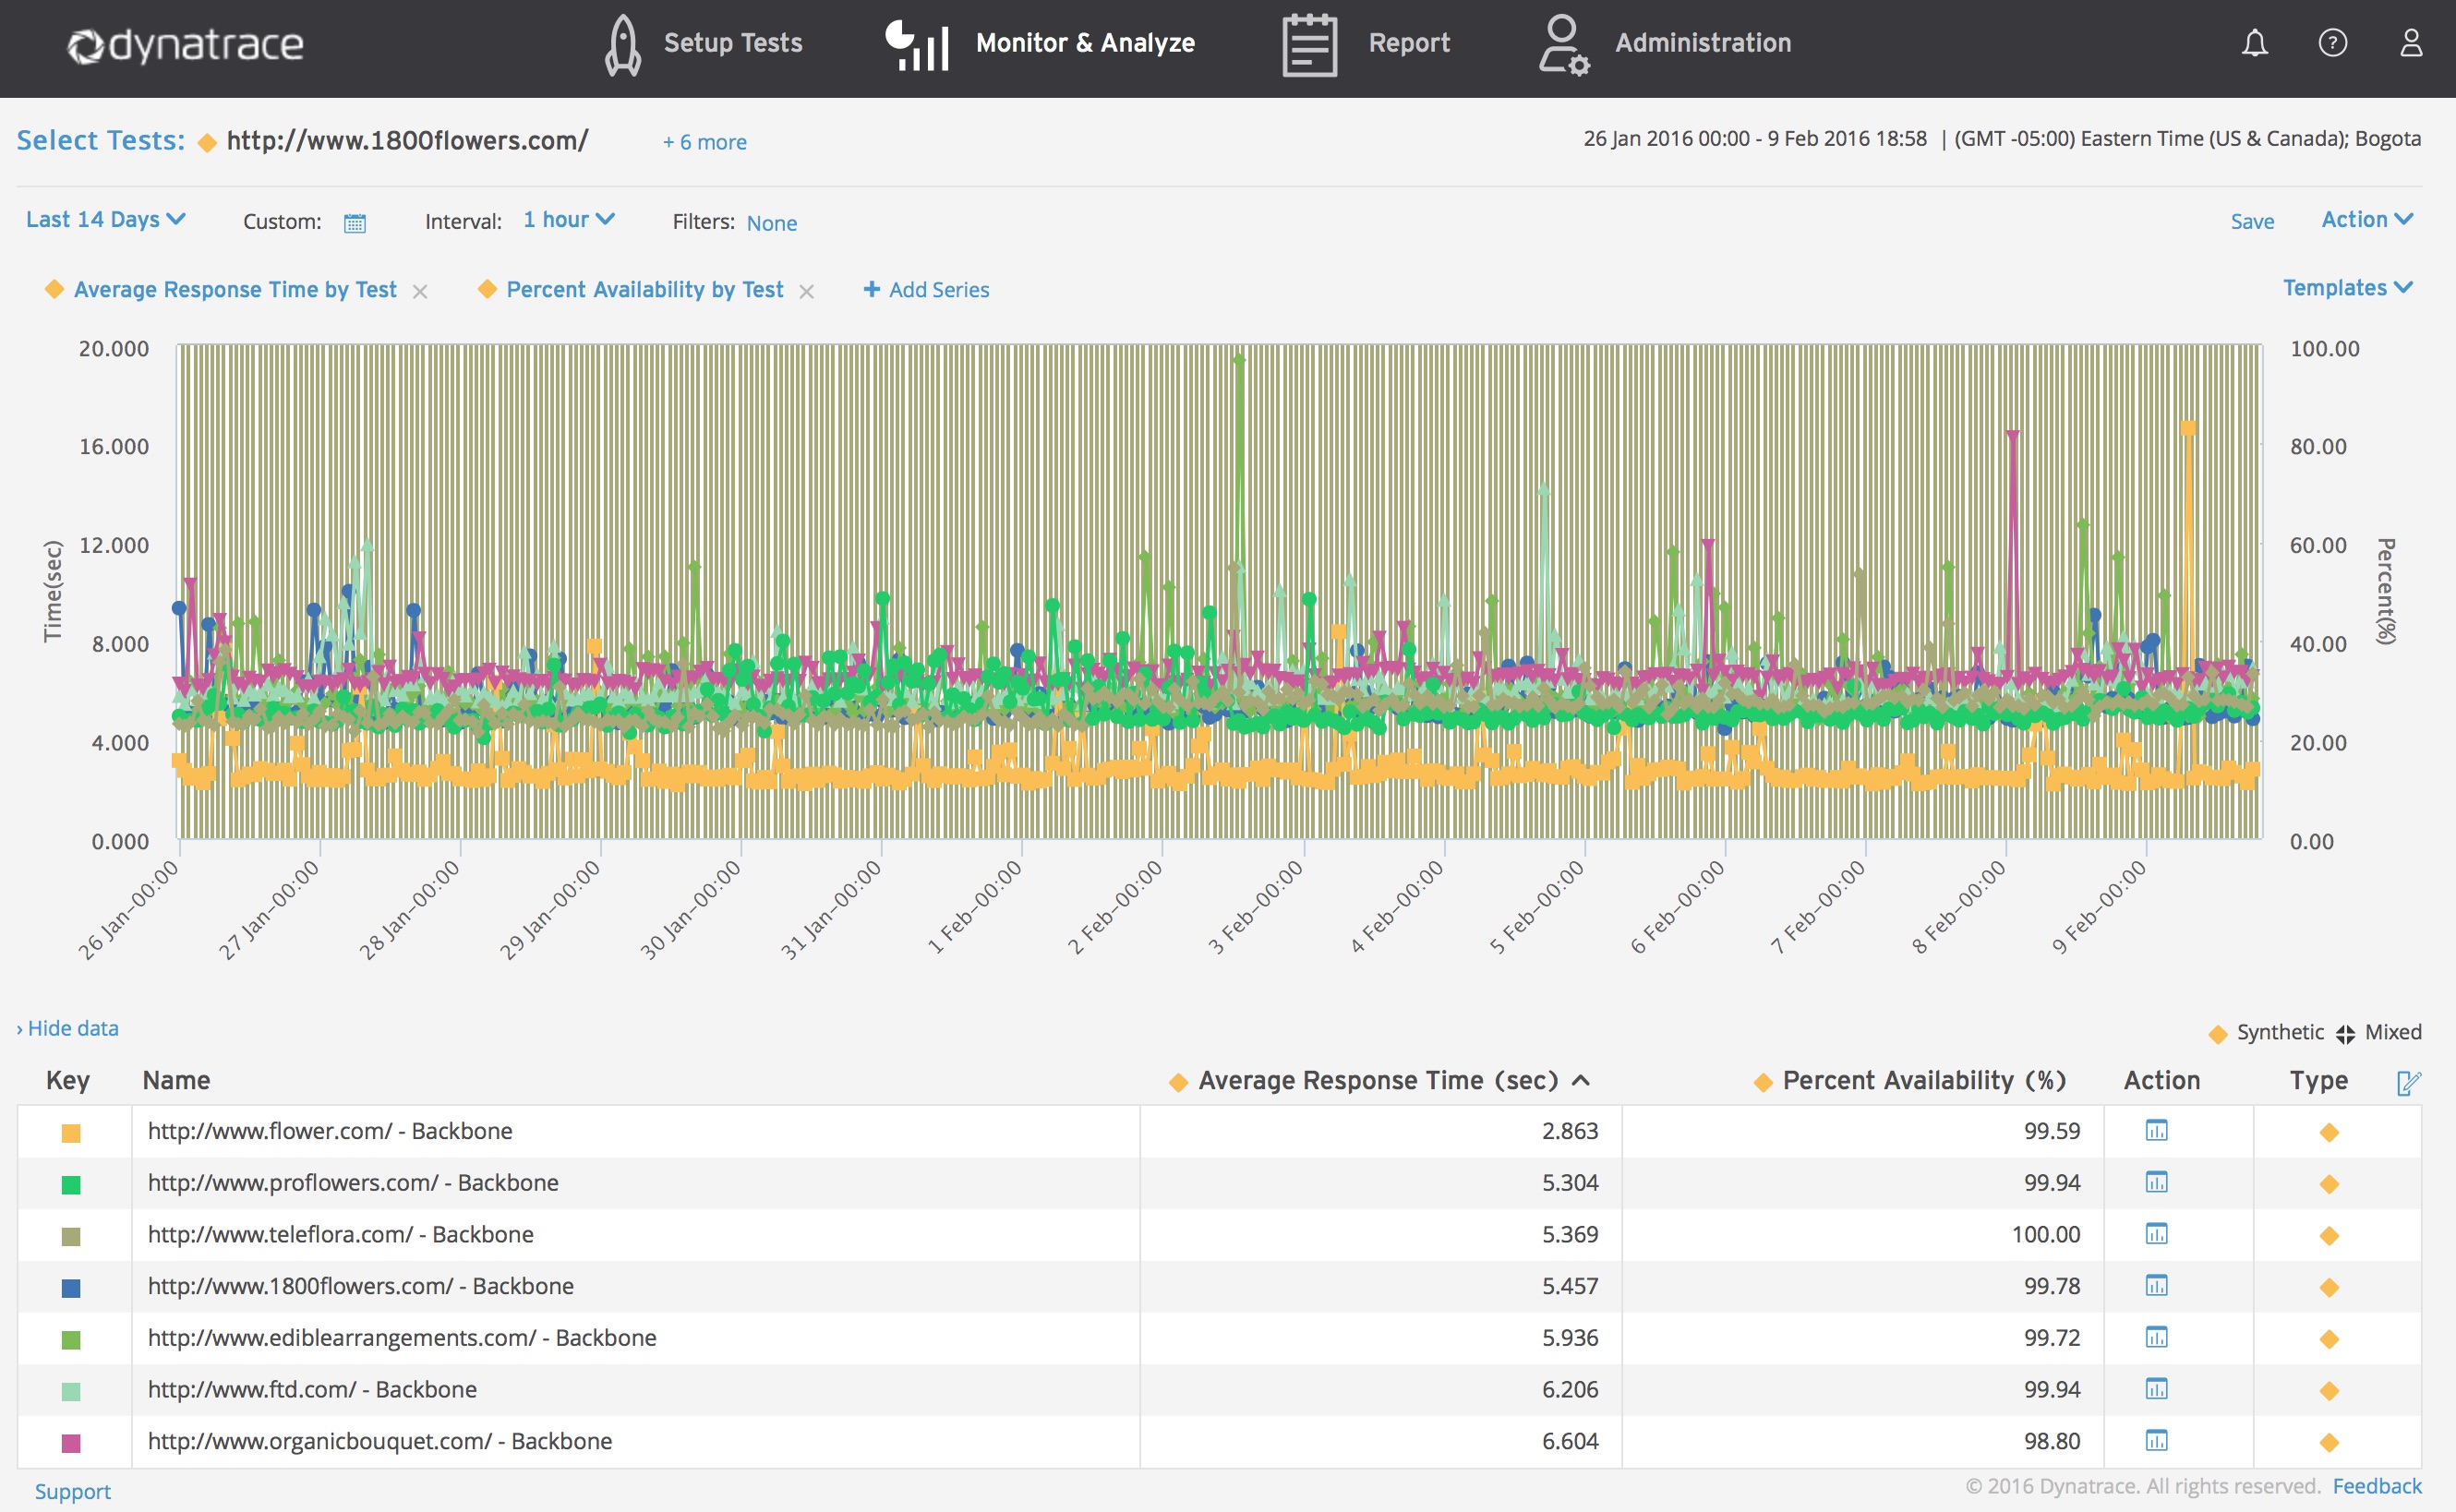Click the 9 Feb orange spike marker
The width and height of the screenshot is (2456, 1512).
(x=2188, y=428)
